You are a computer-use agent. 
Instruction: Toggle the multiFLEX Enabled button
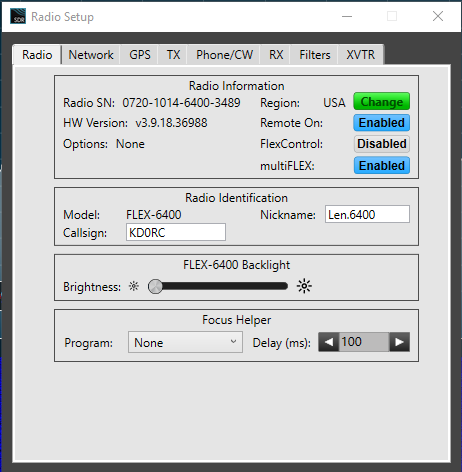coord(382,166)
